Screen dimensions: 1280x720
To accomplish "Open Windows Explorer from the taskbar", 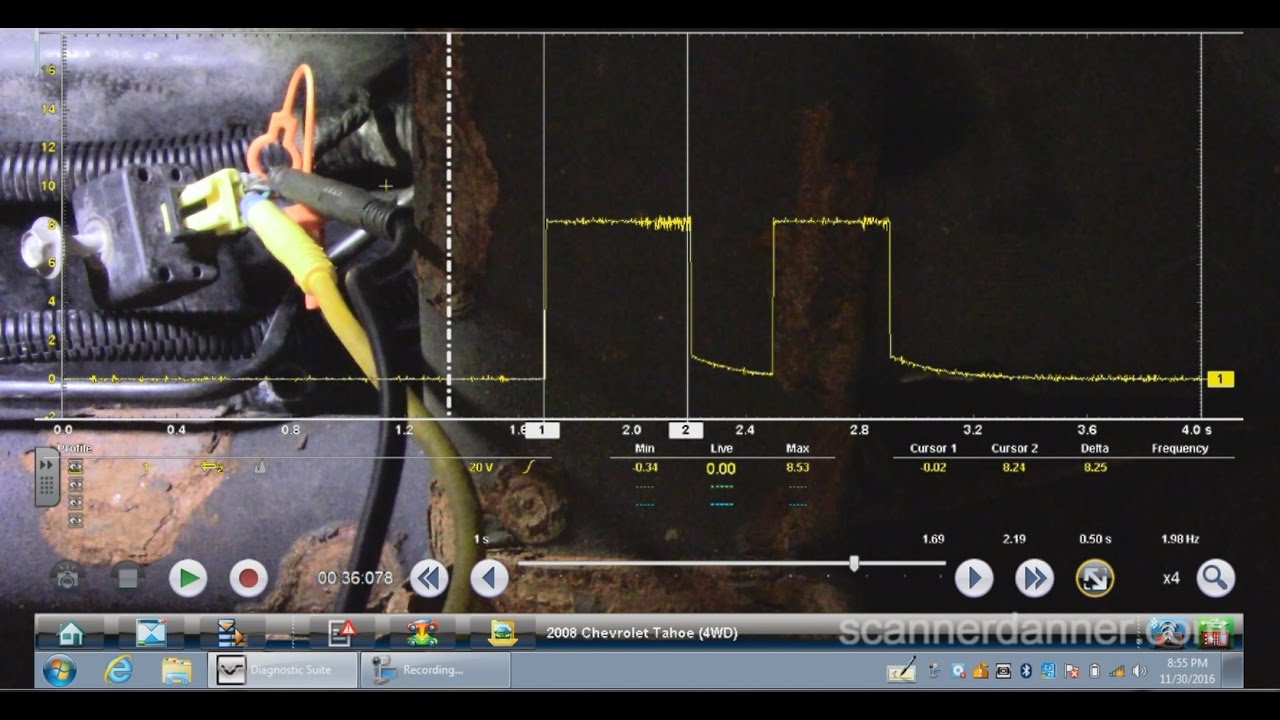I will tap(177, 670).
